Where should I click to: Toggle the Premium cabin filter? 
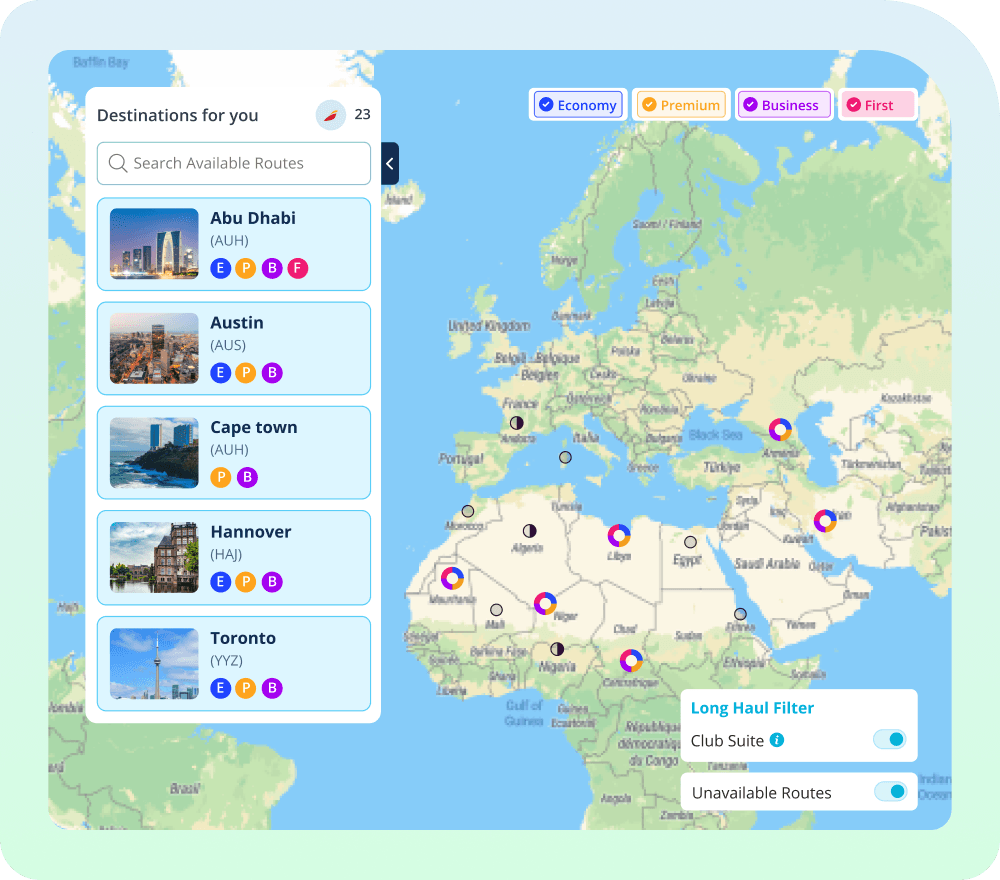681,105
